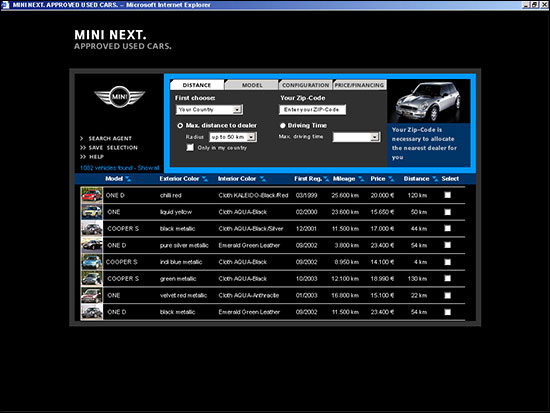Switch to the CONFIGURATION tab
This screenshot has width=550, height=413.
pyautogui.click(x=306, y=85)
